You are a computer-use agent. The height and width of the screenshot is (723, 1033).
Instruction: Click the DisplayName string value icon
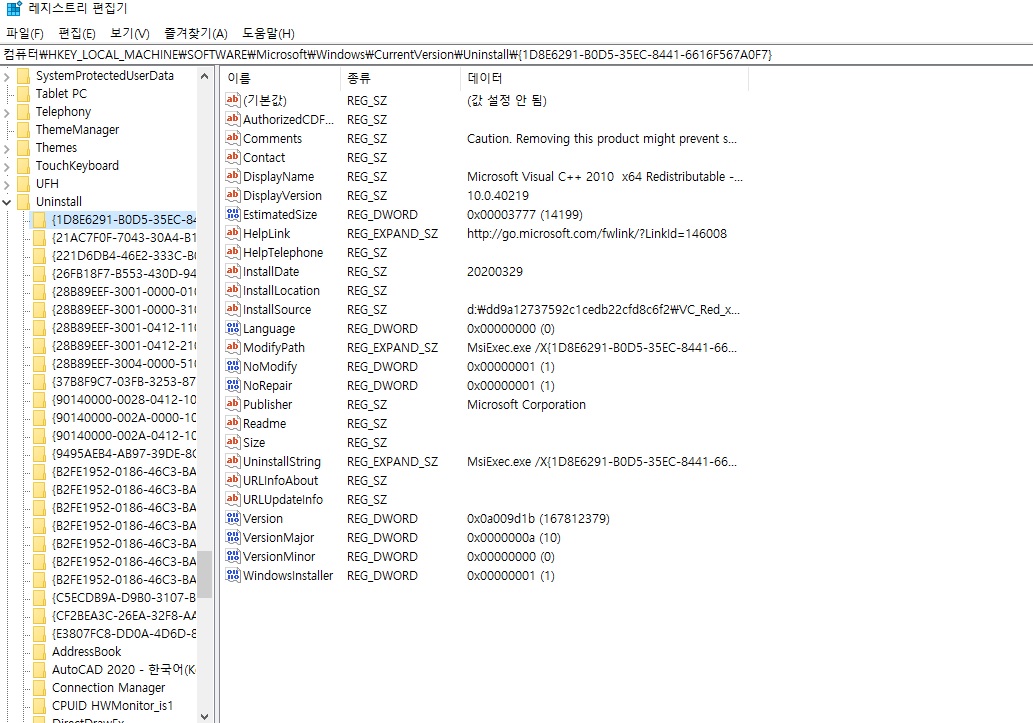point(233,177)
